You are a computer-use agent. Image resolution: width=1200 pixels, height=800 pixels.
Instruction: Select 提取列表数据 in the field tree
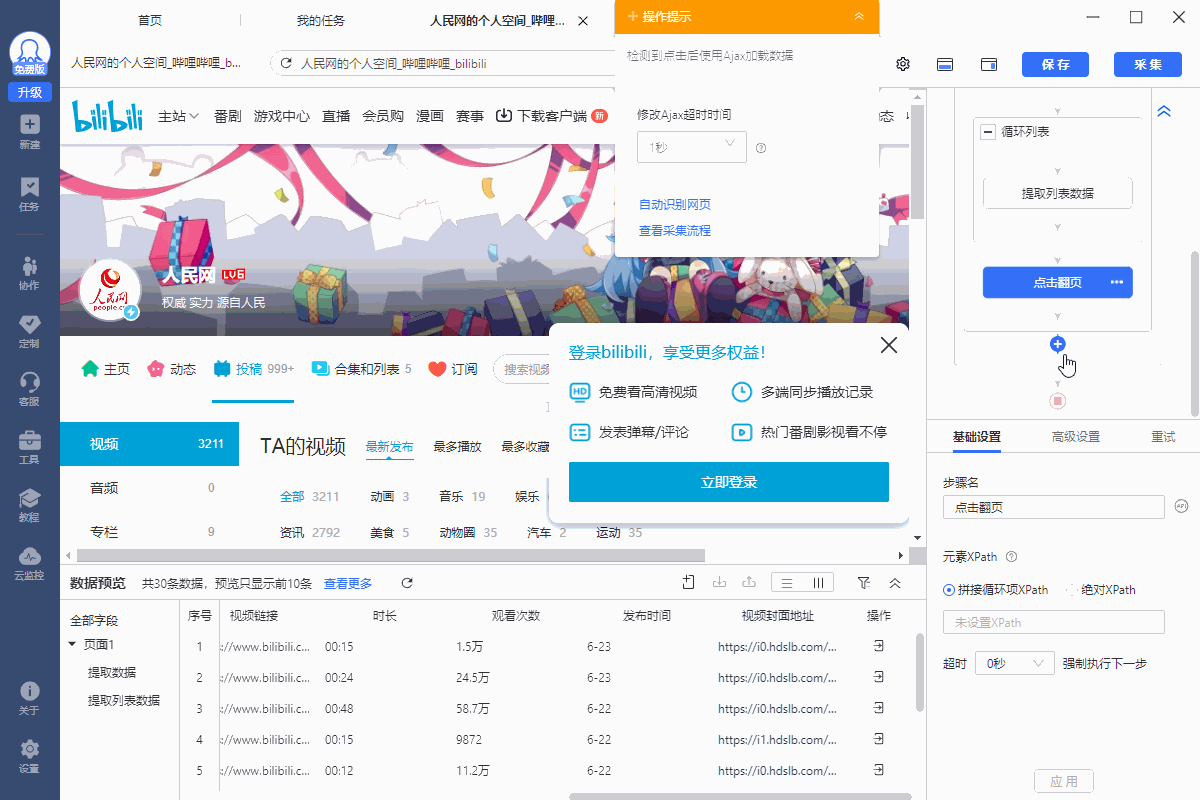[124, 700]
